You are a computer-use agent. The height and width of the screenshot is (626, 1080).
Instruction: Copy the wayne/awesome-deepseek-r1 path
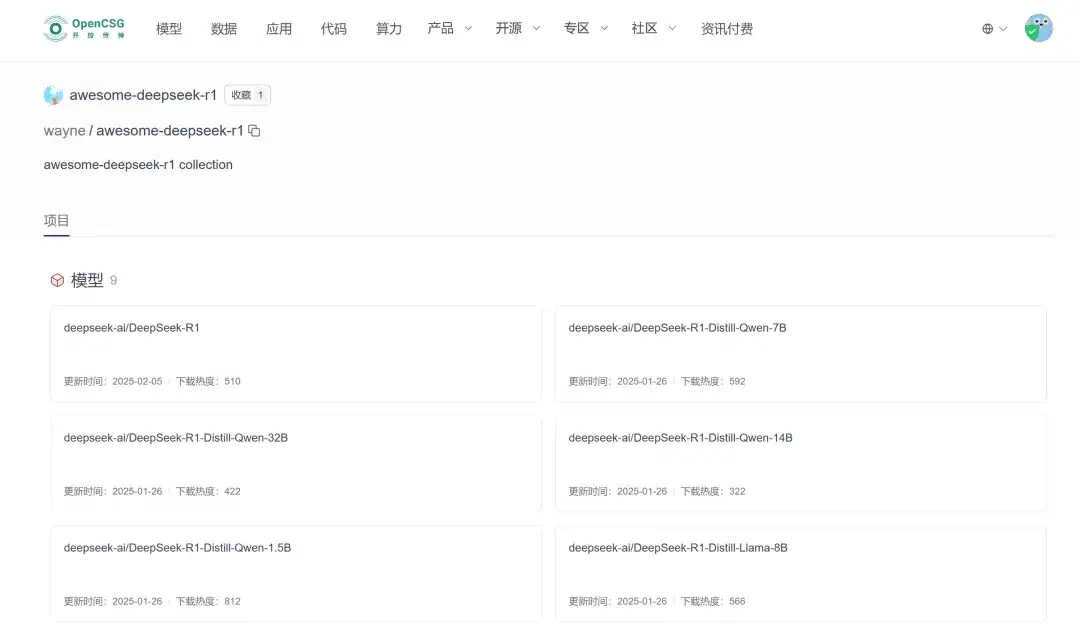(x=254, y=131)
